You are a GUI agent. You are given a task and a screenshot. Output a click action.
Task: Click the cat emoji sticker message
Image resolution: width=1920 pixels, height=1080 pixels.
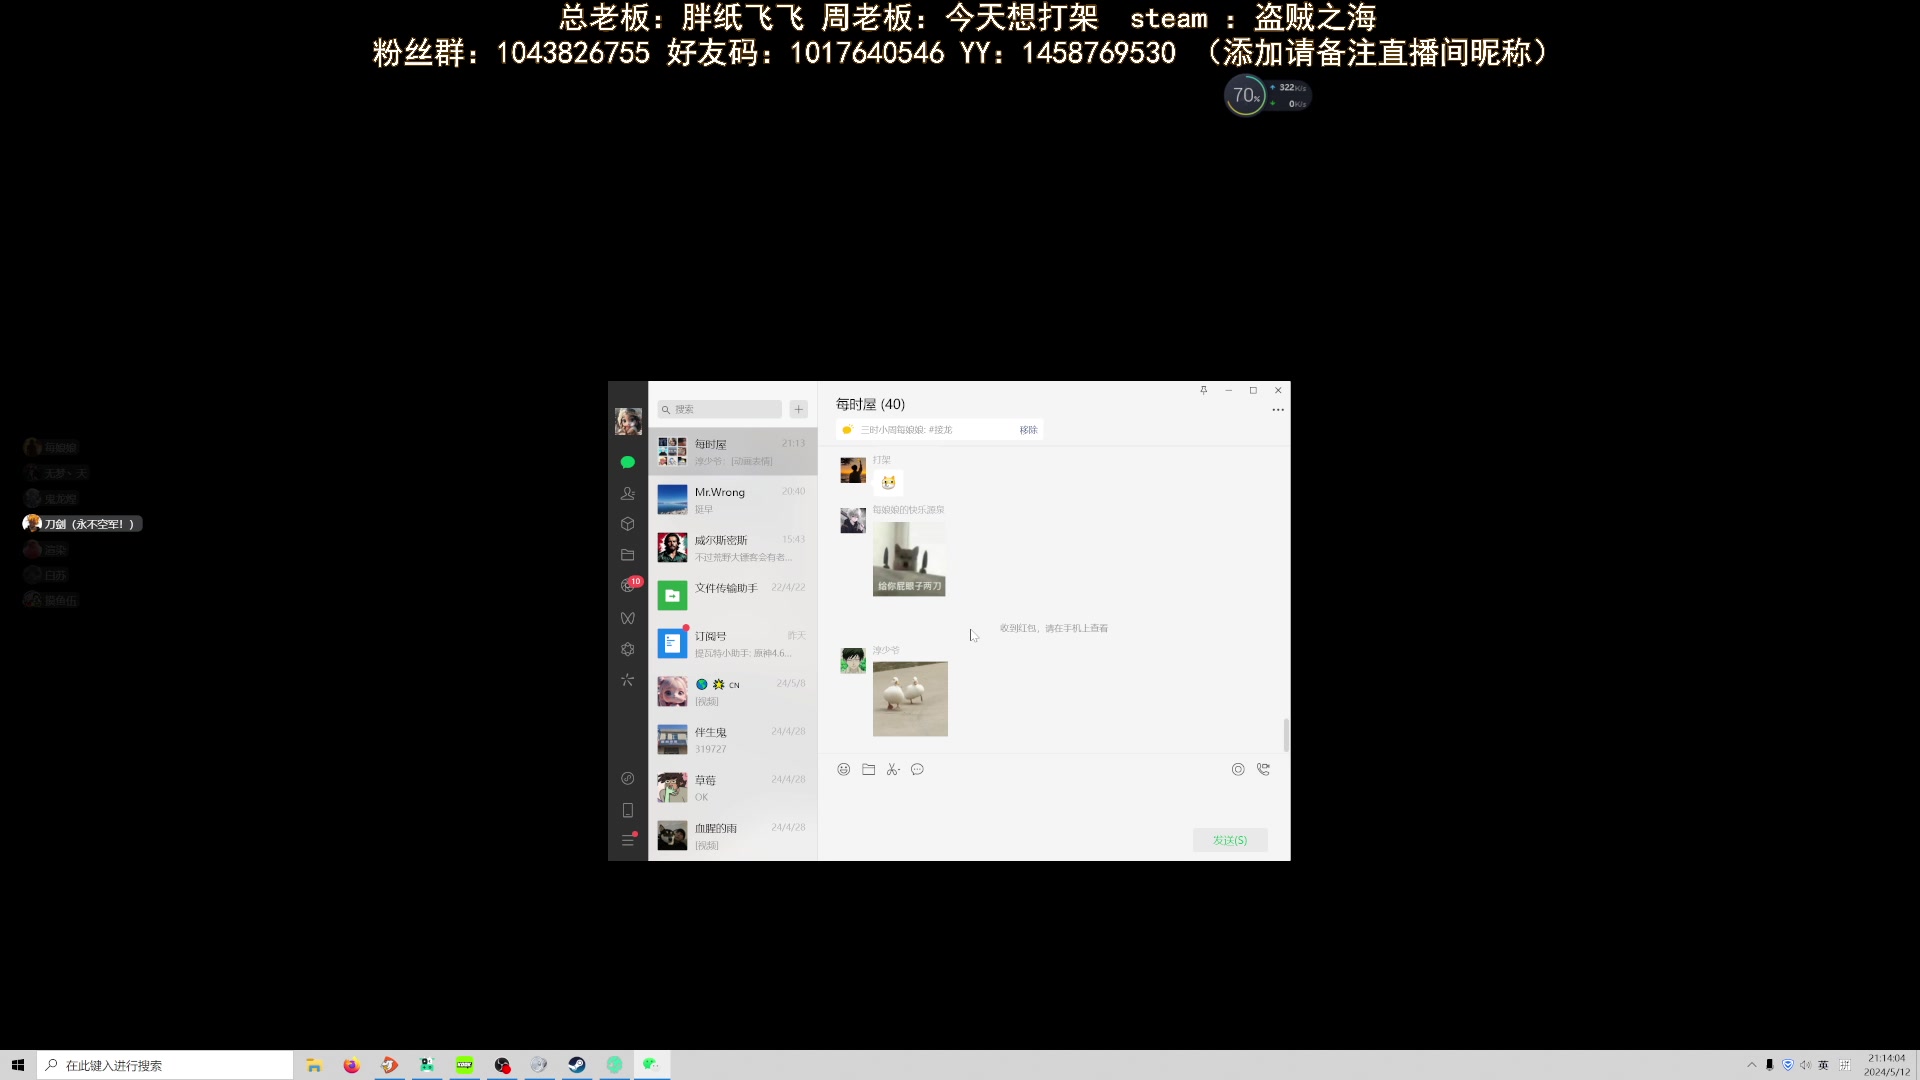click(x=888, y=482)
